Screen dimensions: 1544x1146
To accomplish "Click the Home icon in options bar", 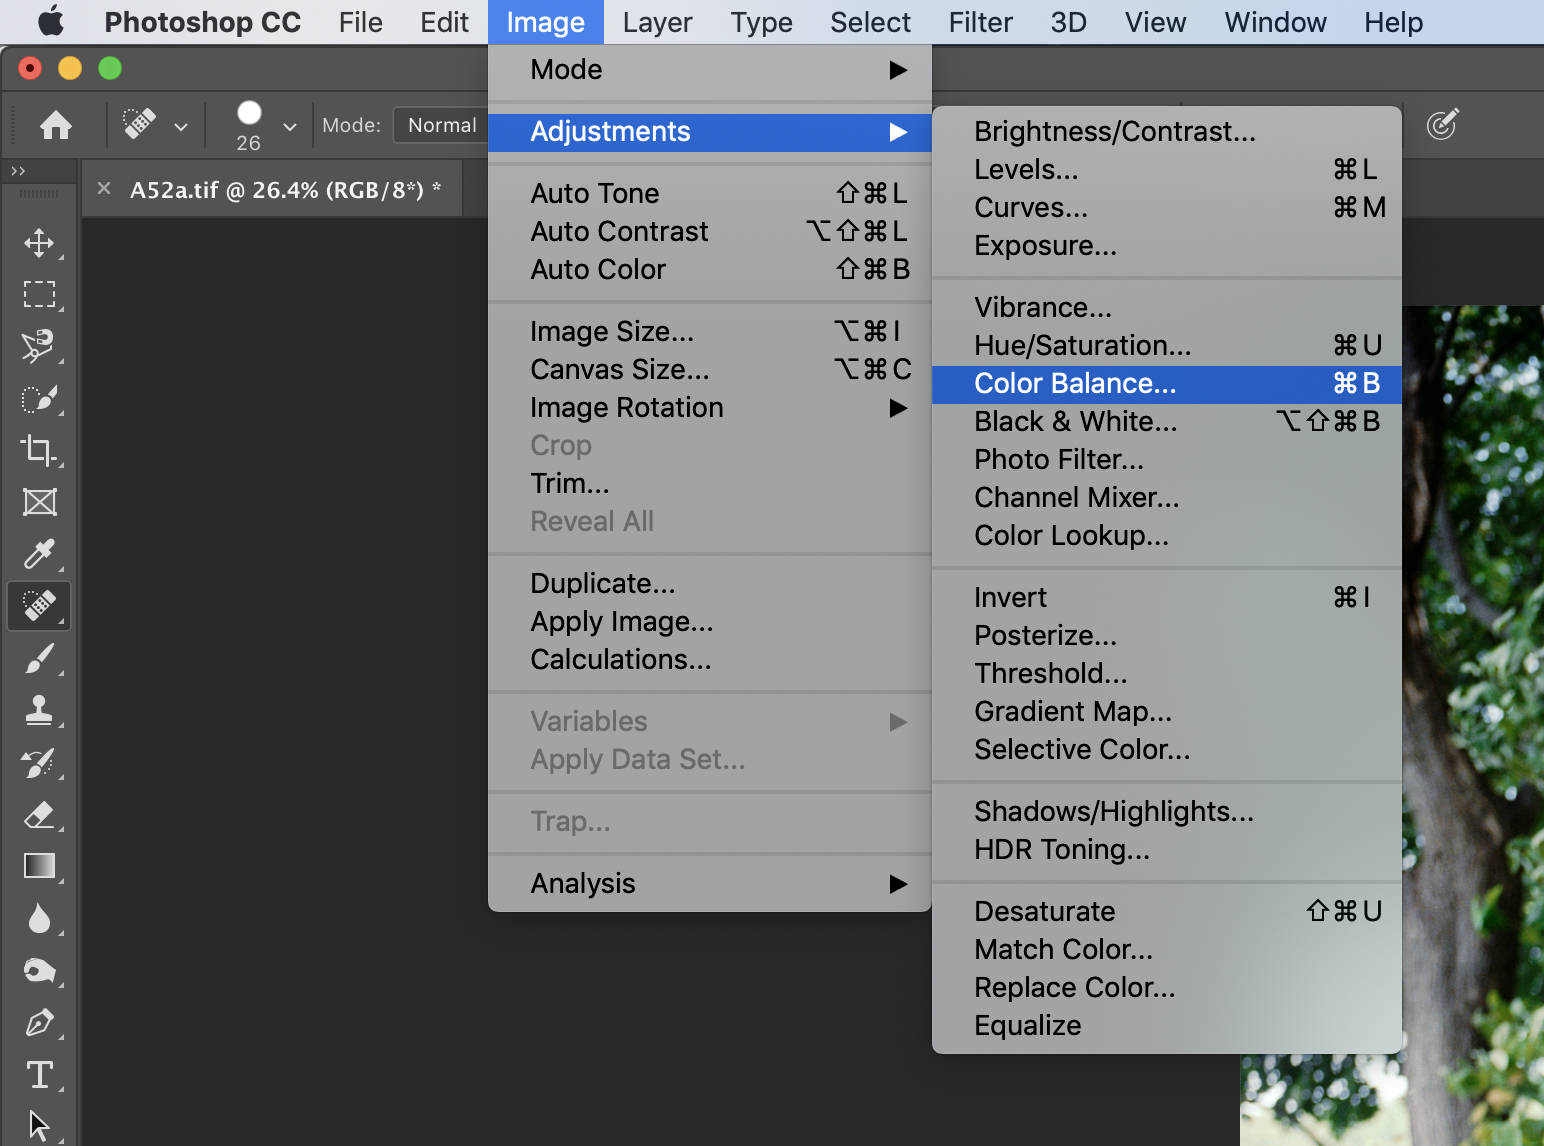I will 56,125.
